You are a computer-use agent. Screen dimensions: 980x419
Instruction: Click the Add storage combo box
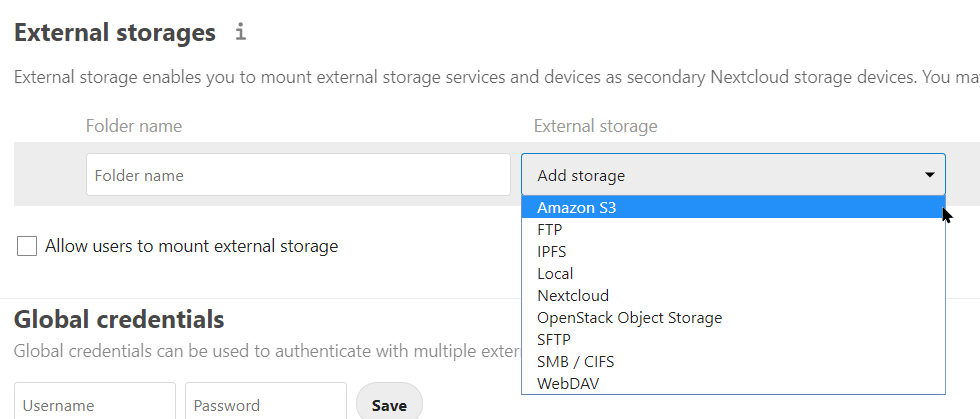[x=732, y=175]
